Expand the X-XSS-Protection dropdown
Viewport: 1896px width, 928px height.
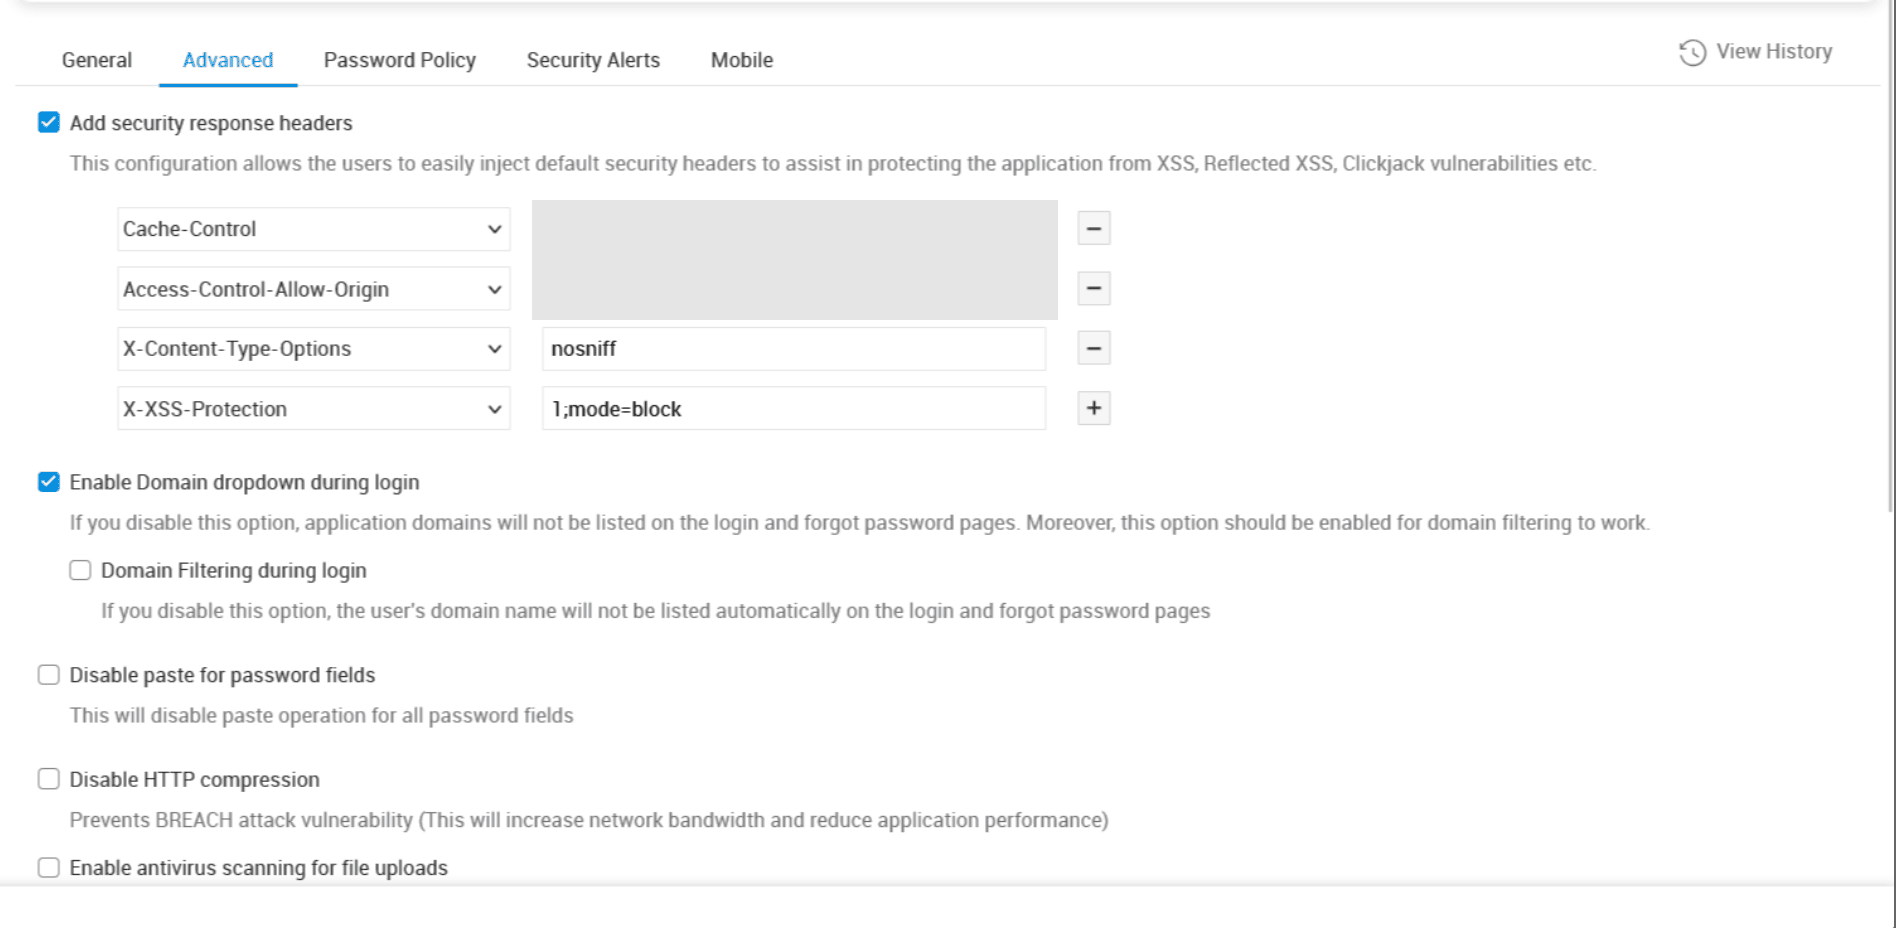click(x=313, y=409)
